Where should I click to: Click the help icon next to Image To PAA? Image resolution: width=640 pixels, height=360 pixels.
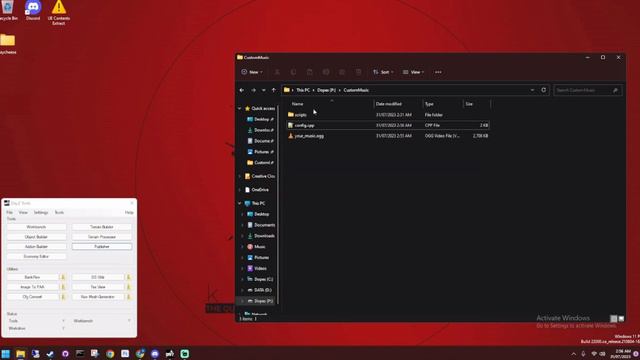click(x=63, y=287)
